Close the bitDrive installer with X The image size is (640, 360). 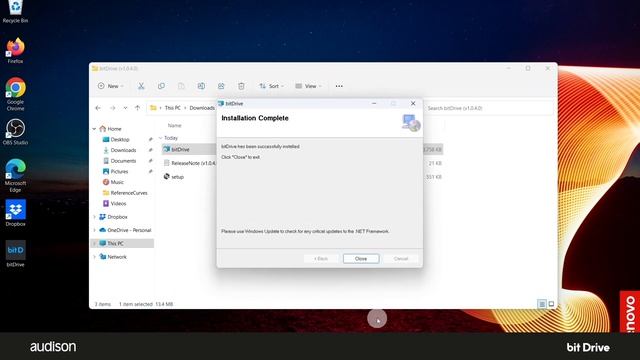click(413, 104)
